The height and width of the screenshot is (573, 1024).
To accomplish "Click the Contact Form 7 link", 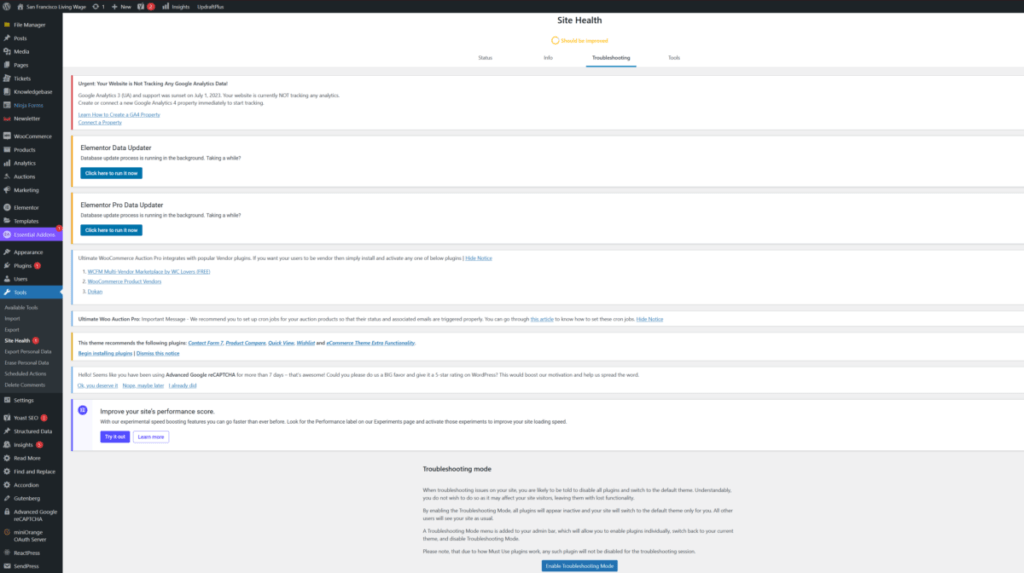I will tap(205, 343).
